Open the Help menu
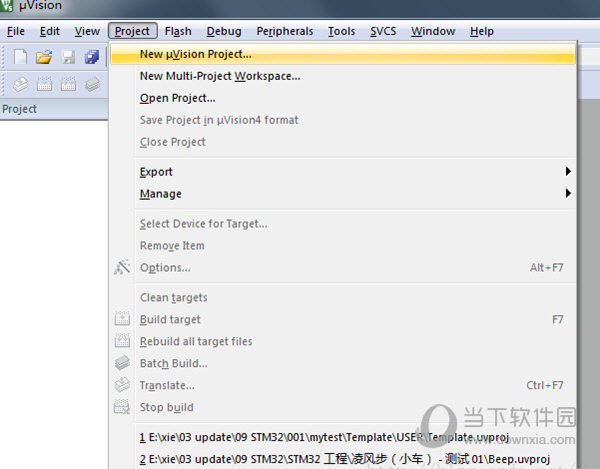Image resolution: width=600 pixels, height=469 pixels. 482,31
